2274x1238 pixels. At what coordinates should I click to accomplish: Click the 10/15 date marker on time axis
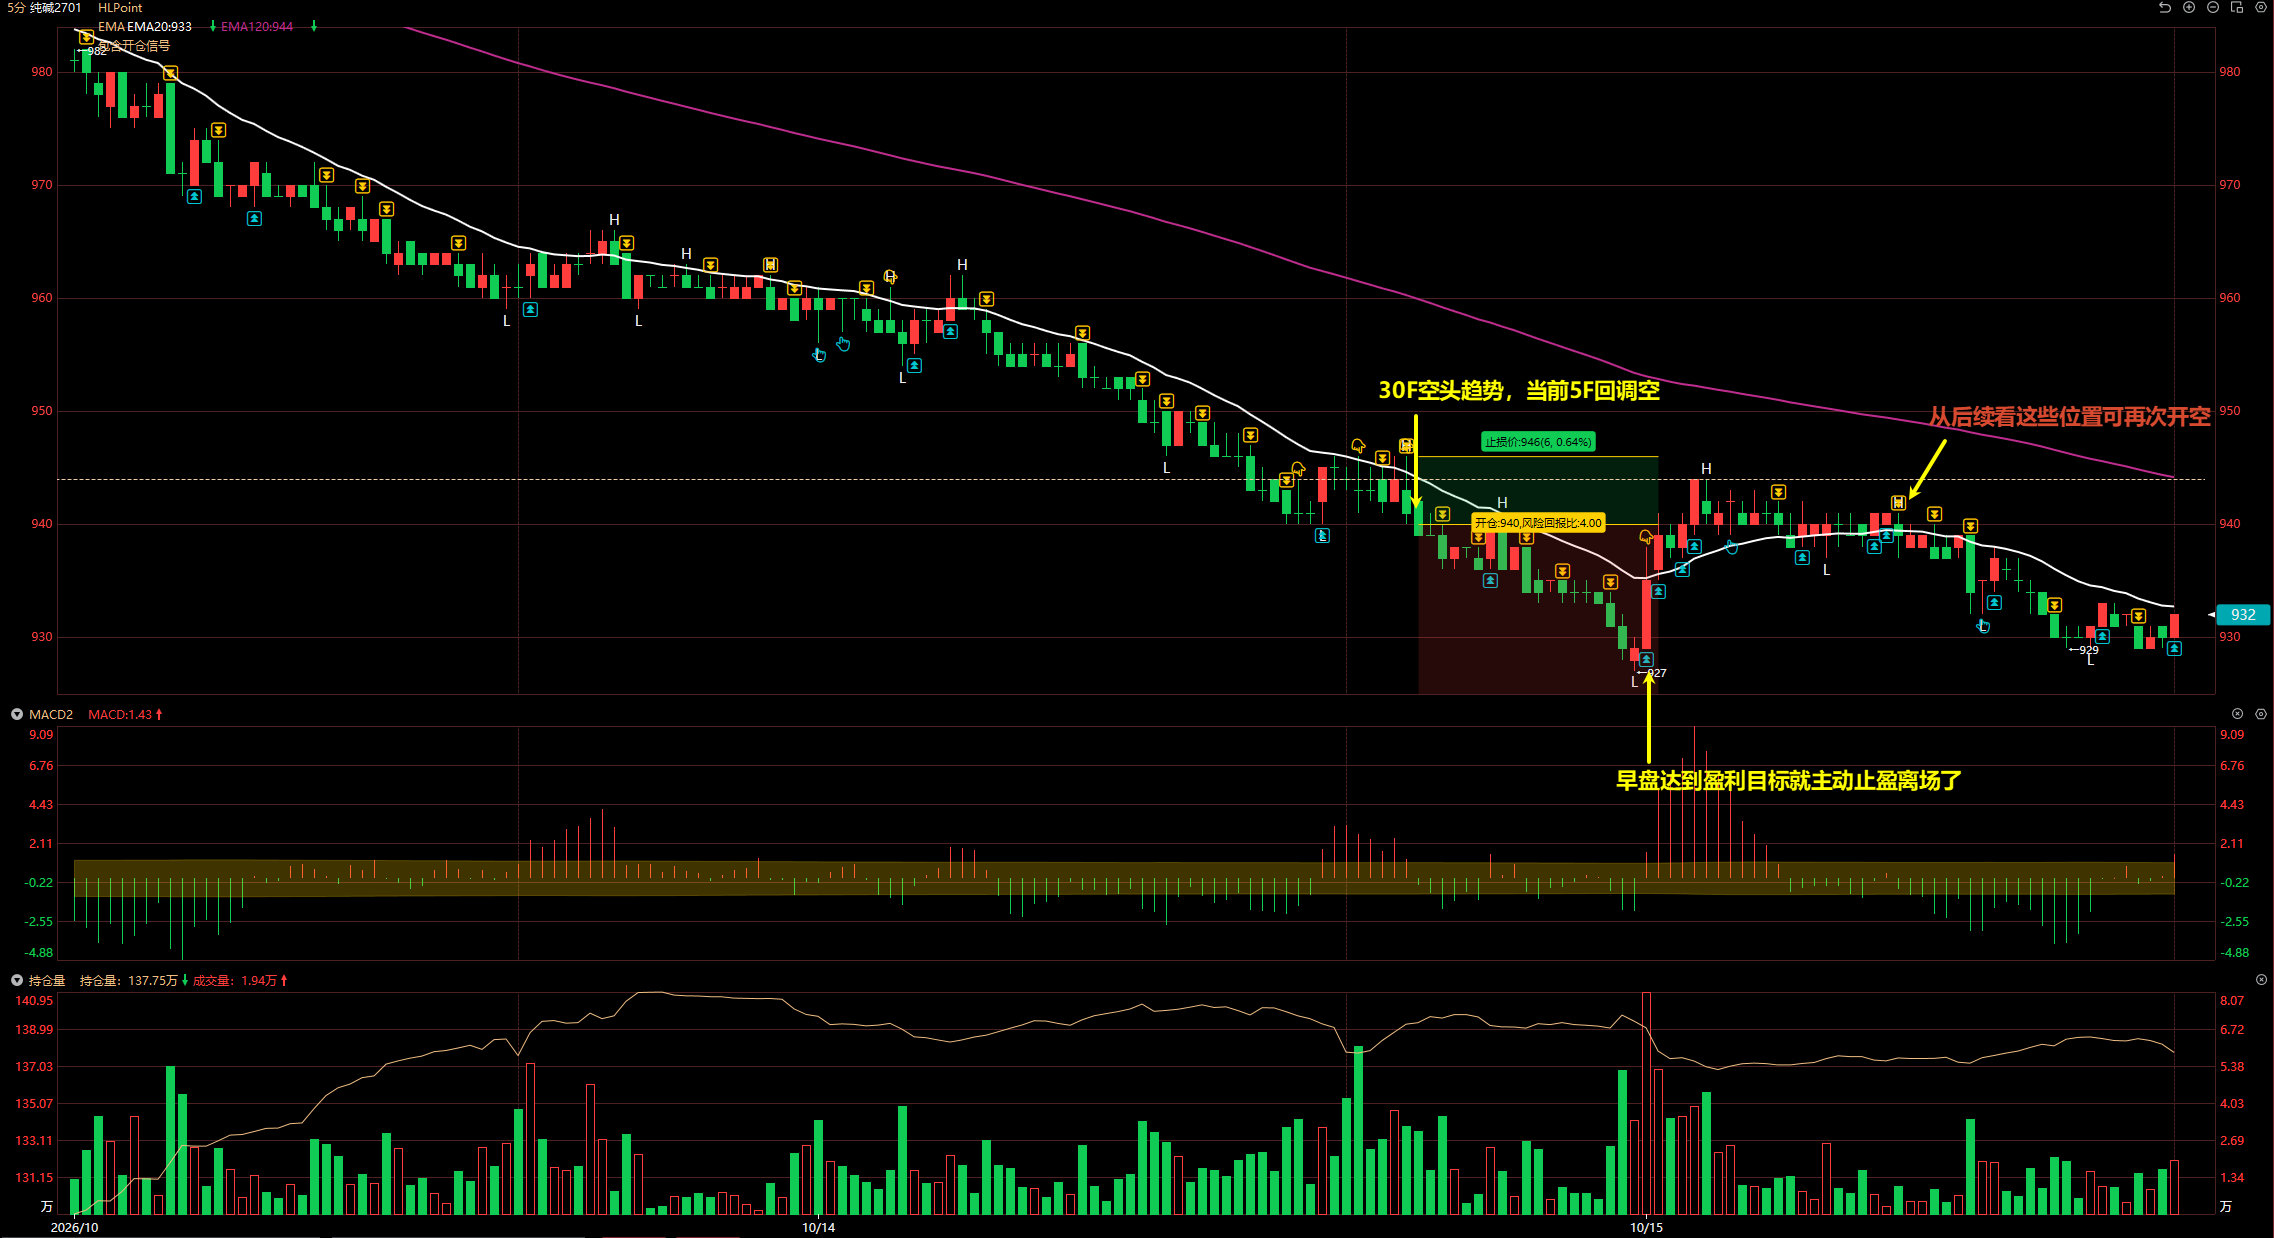(x=1646, y=1227)
